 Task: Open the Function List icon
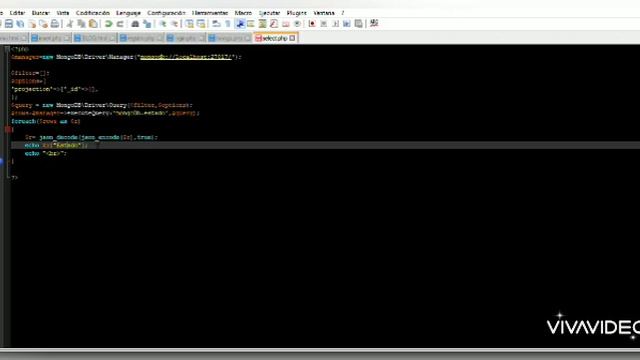[x=274, y=24]
